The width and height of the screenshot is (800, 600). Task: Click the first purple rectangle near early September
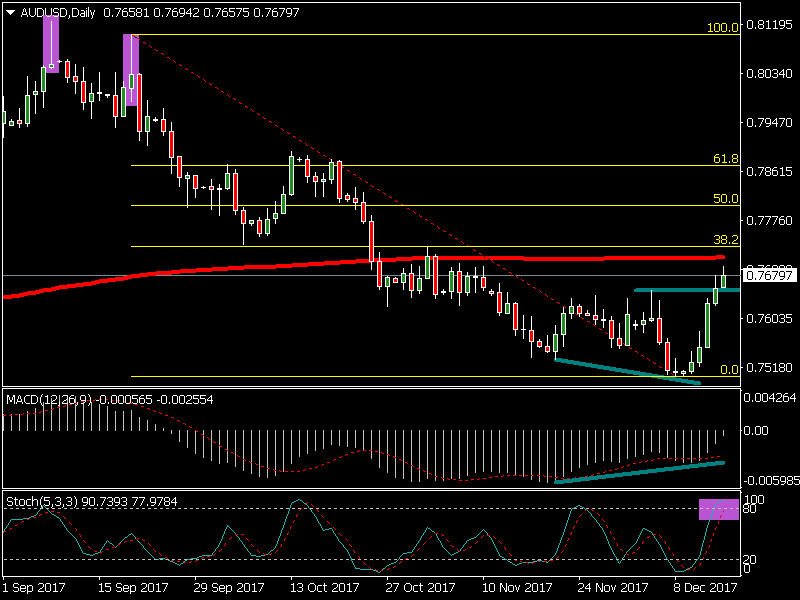pyautogui.click(x=51, y=45)
